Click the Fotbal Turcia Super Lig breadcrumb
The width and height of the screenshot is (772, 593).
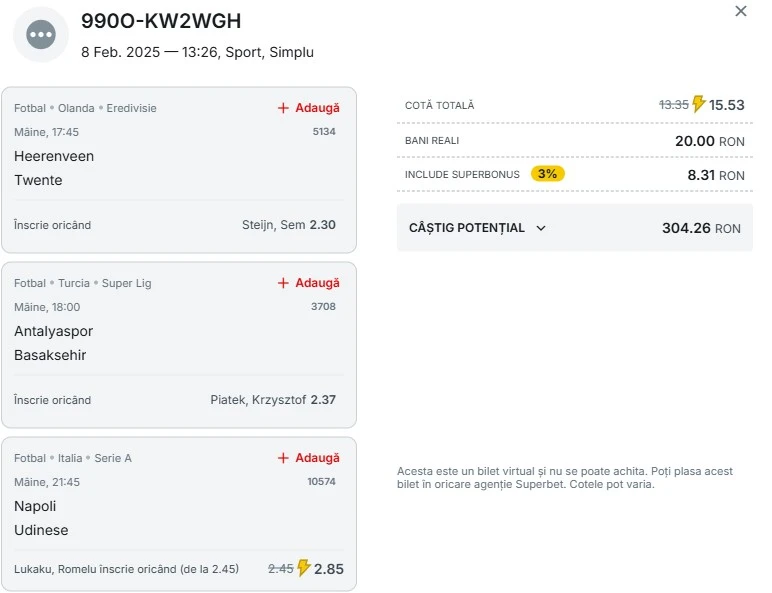tap(83, 283)
